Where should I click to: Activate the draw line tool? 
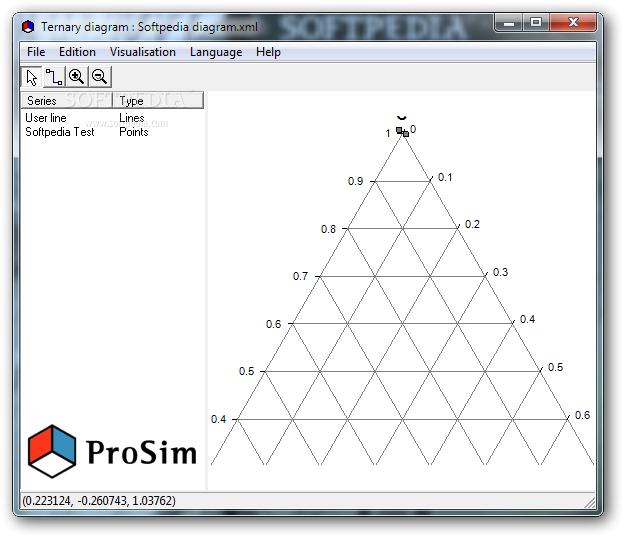(54, 77)
